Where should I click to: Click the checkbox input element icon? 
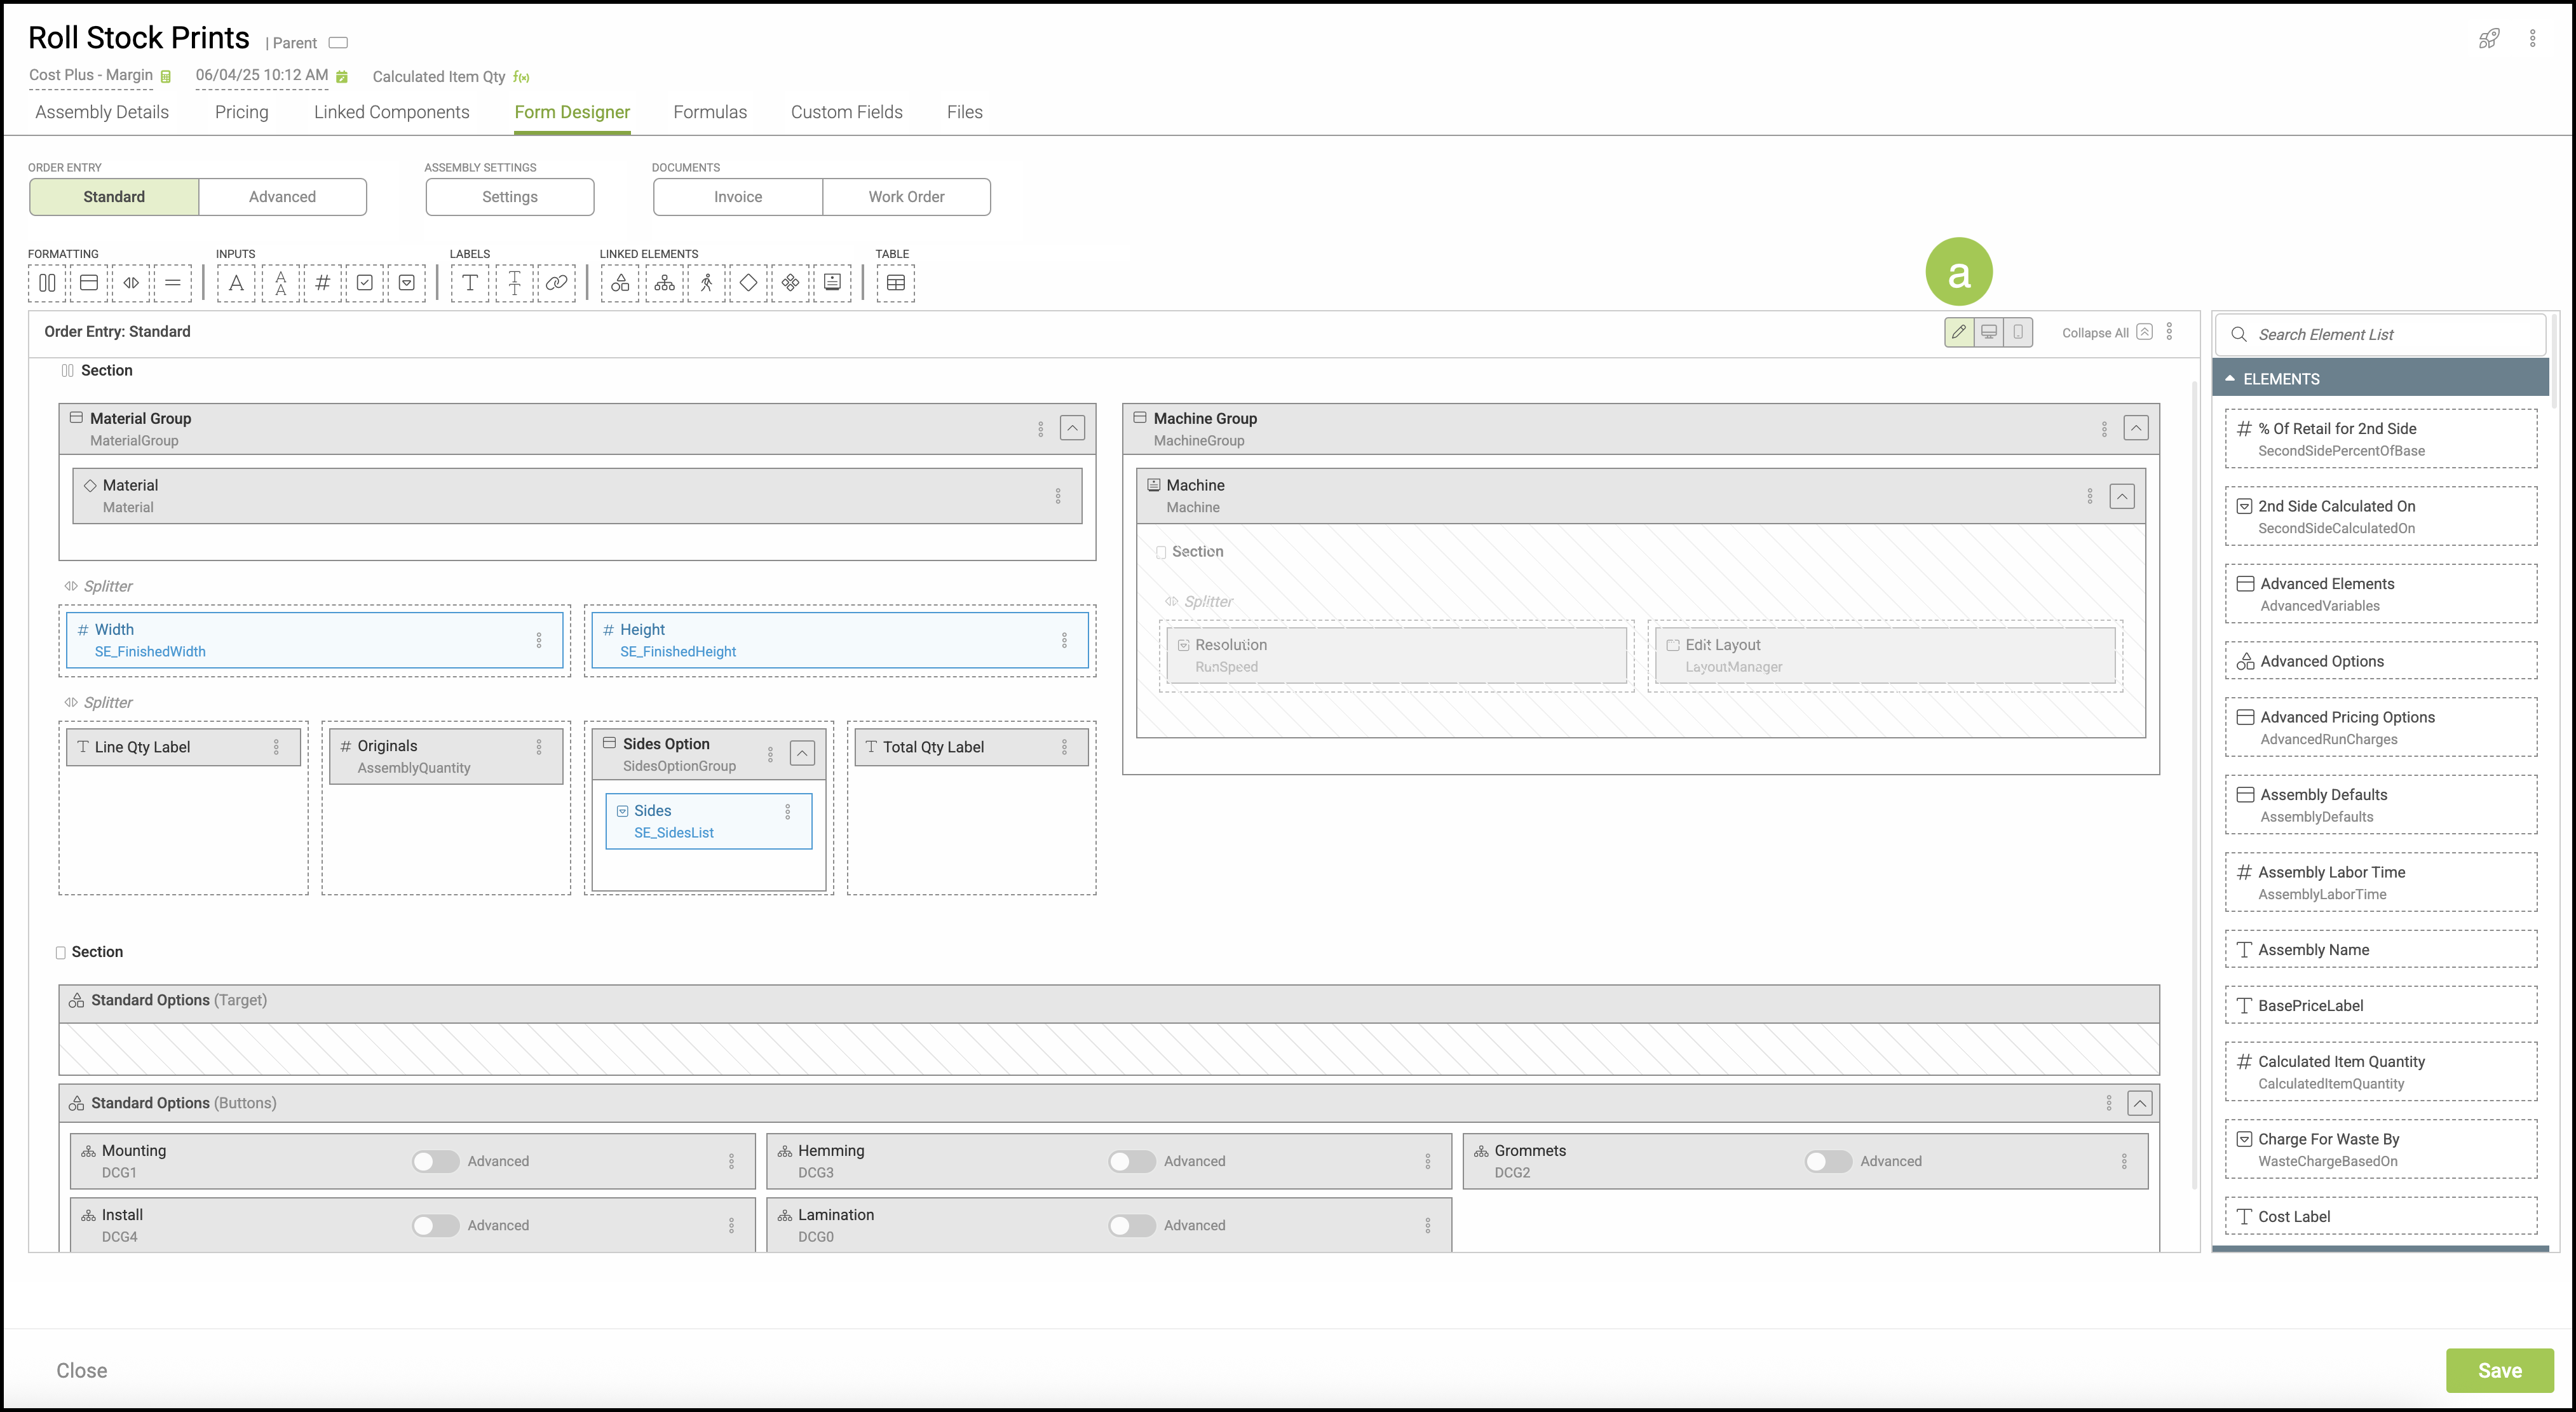(x=365, y=283)
